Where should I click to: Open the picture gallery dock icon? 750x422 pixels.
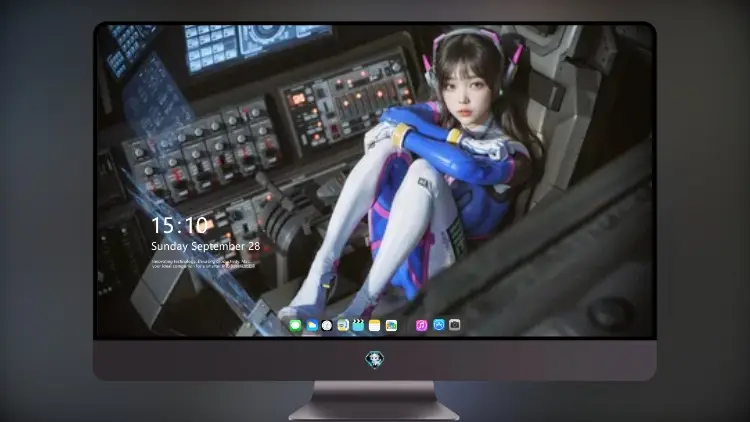point(391,326)
